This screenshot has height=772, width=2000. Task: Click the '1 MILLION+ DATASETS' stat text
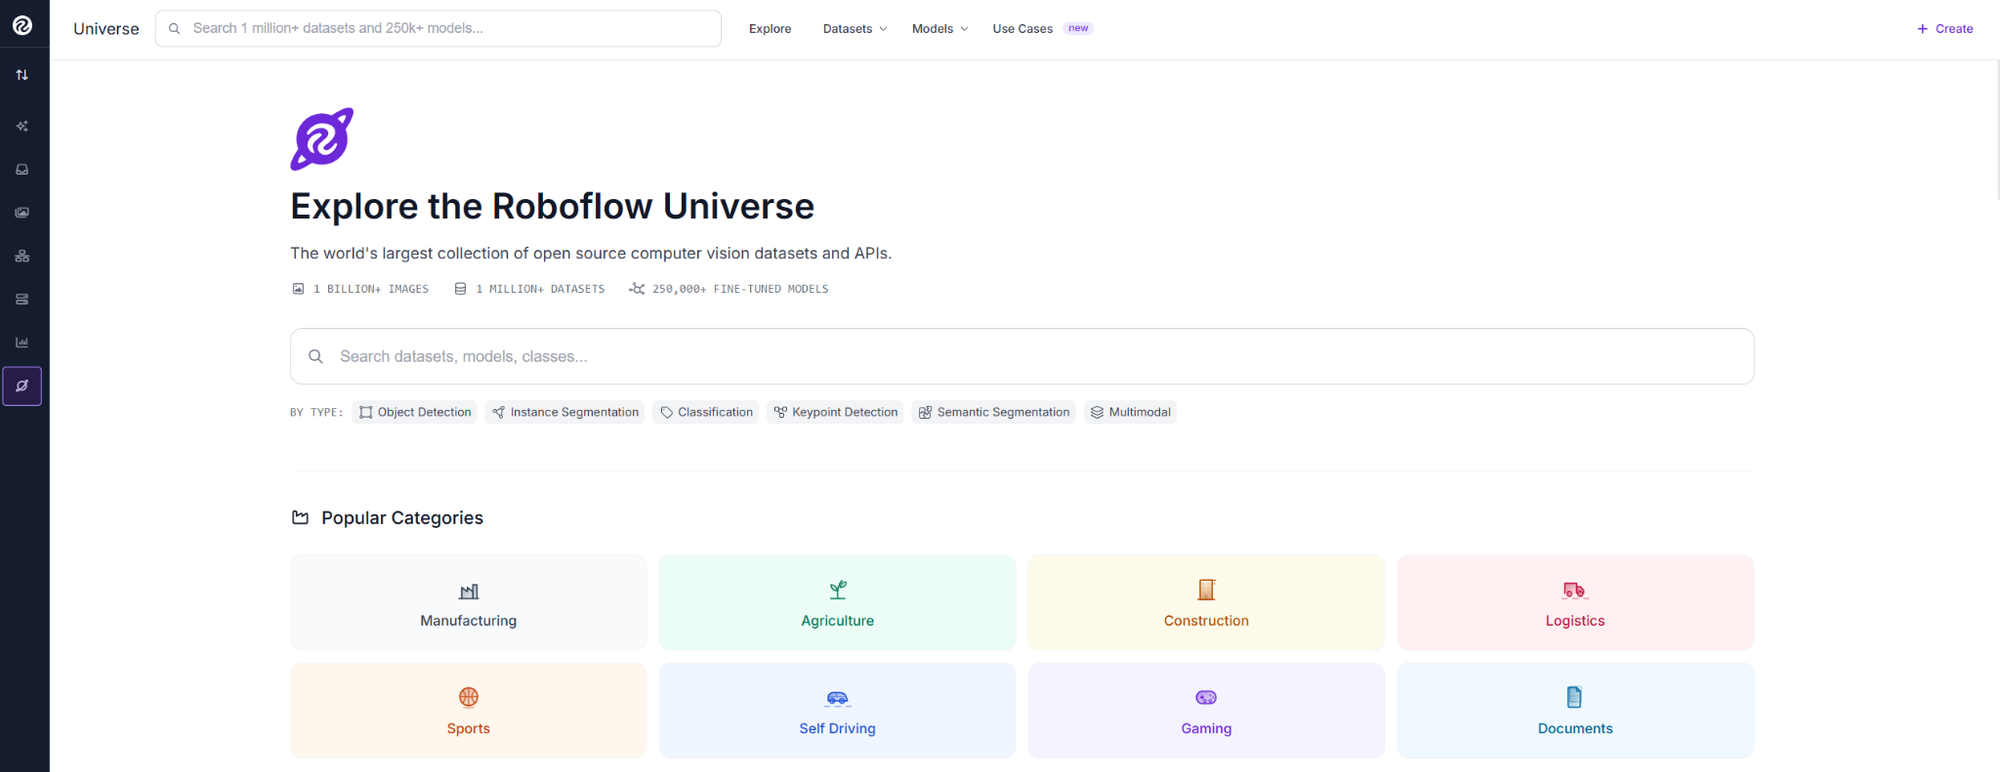[540, 289]
